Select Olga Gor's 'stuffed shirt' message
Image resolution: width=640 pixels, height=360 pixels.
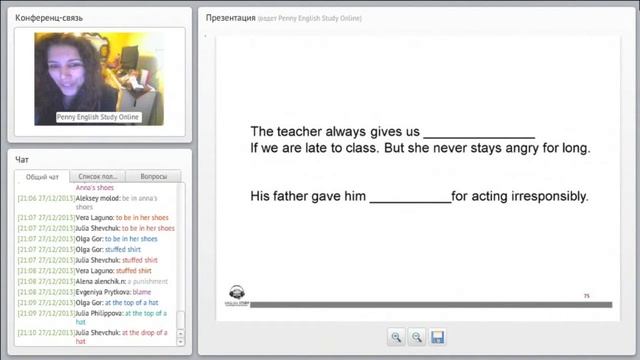coord(79,249)
